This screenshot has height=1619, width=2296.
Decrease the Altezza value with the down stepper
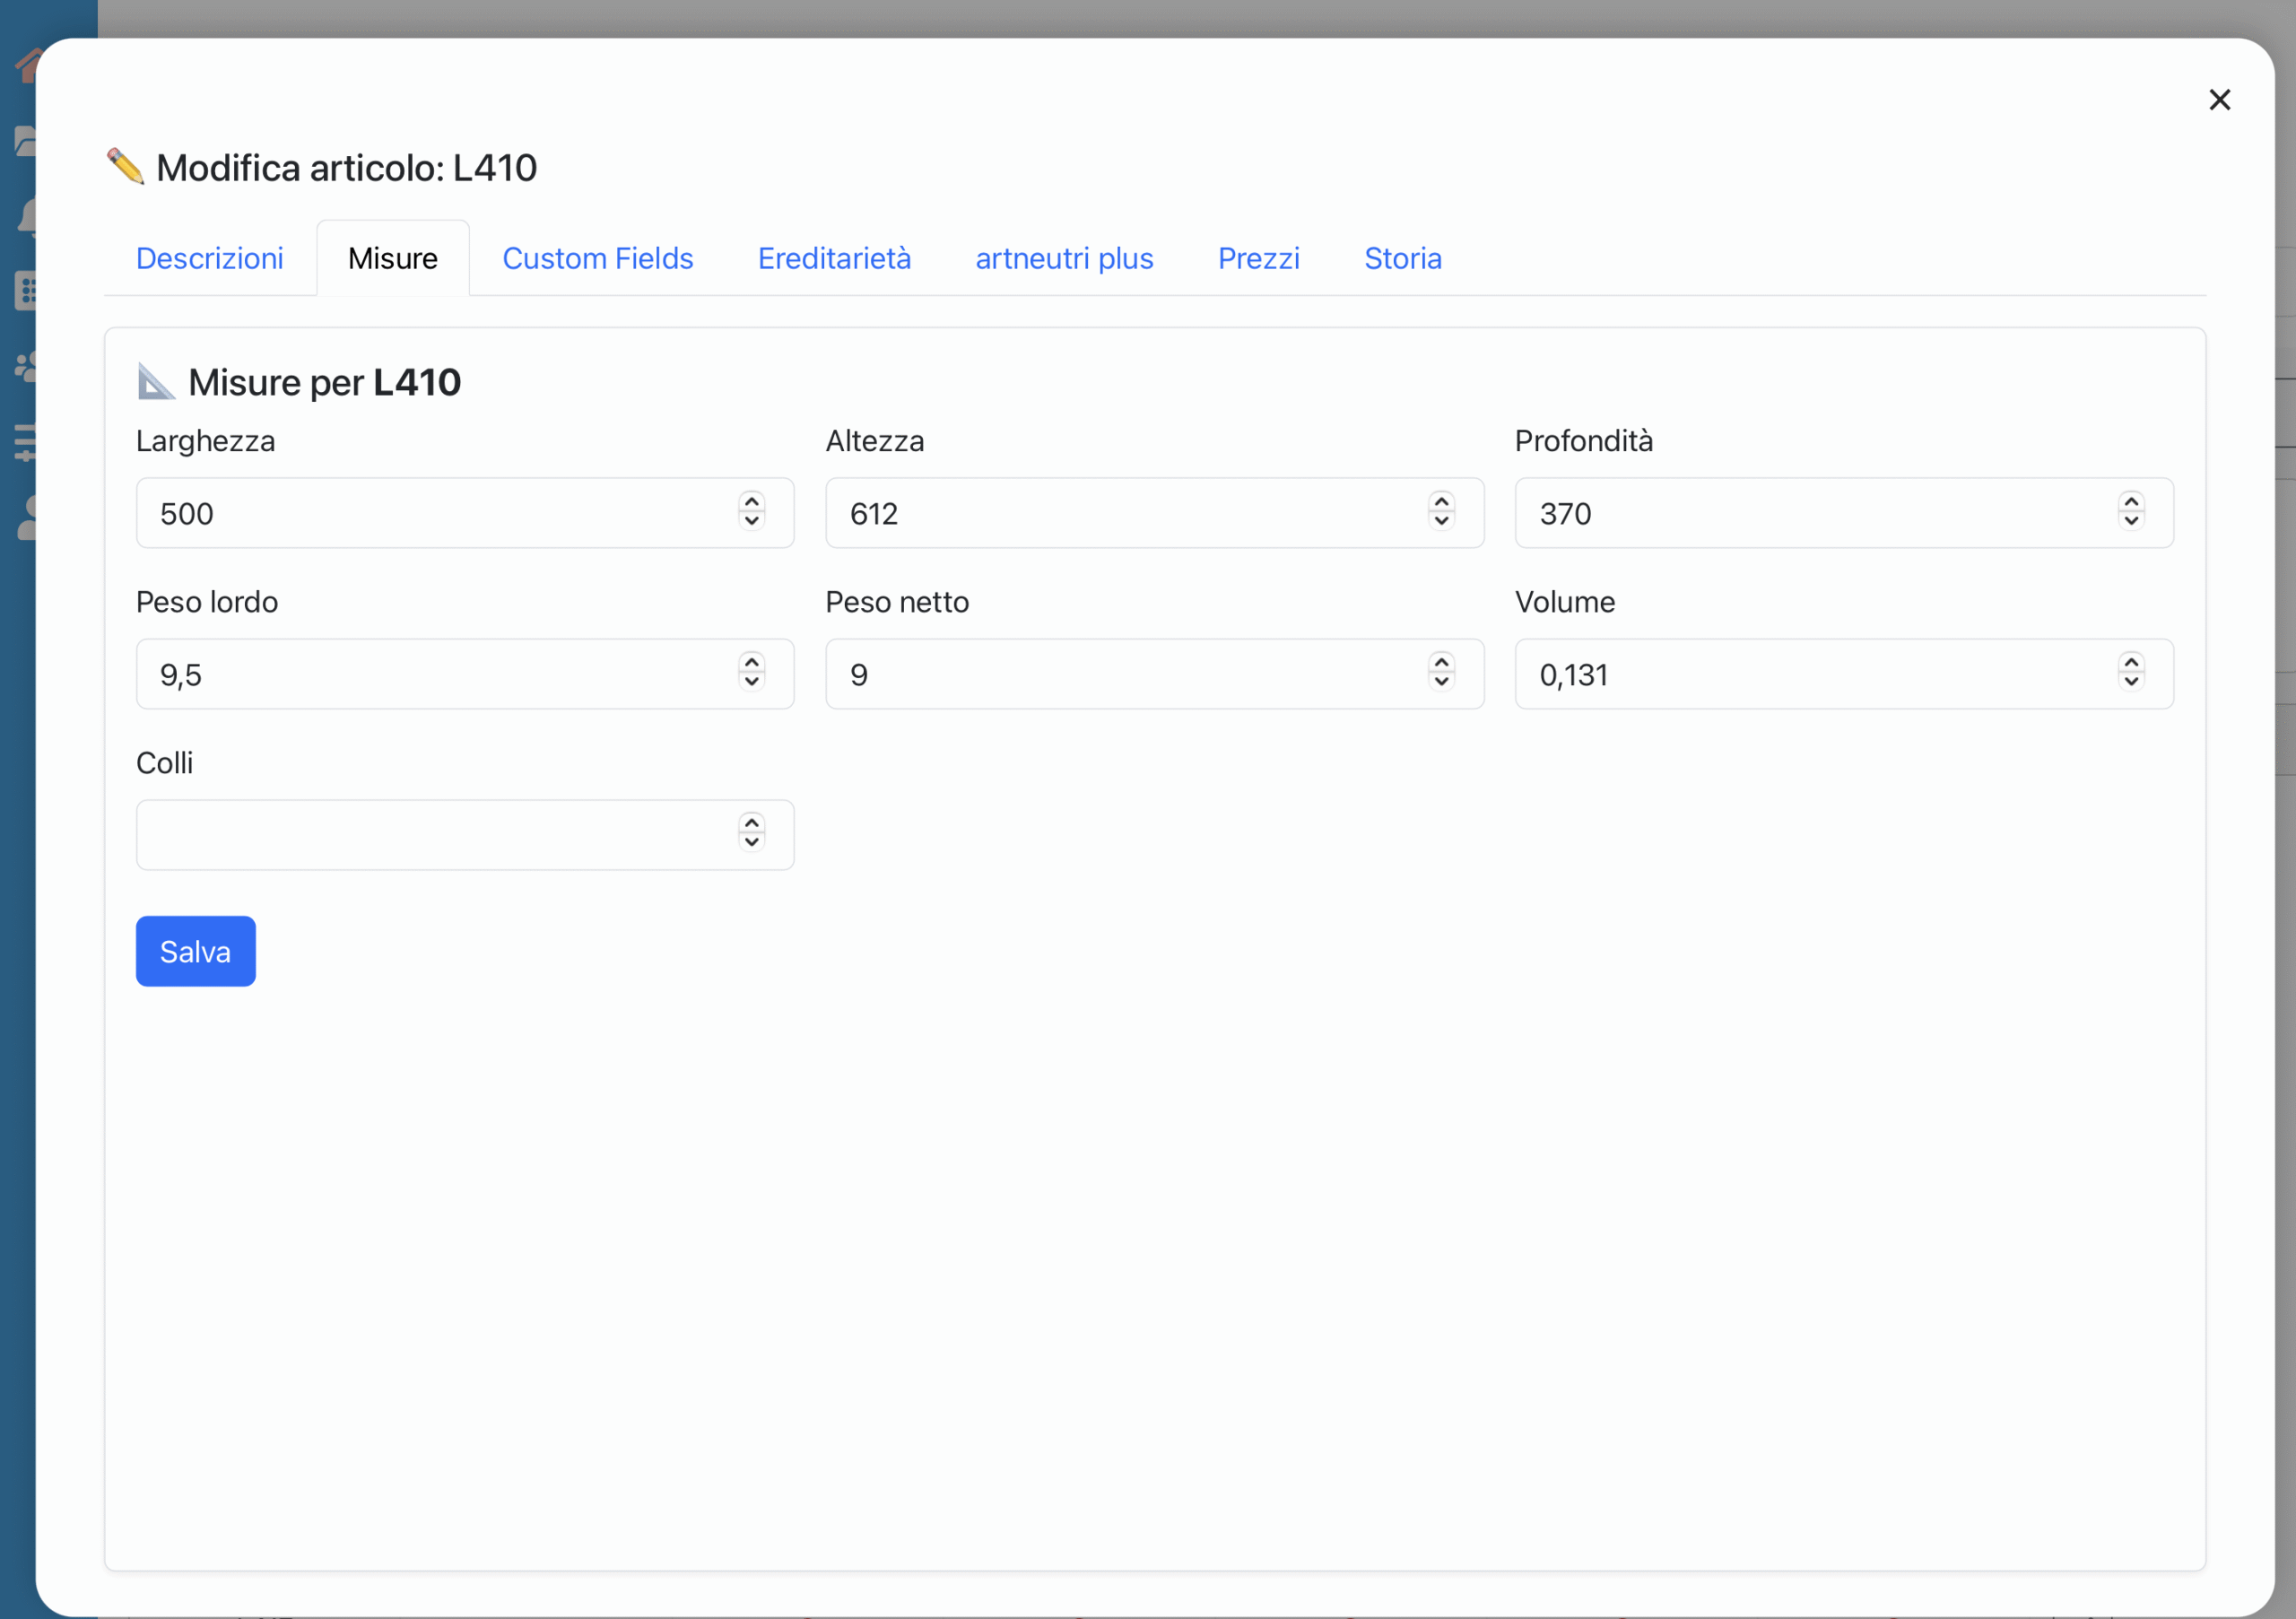pyautogui.click(x=1441, y=521)
